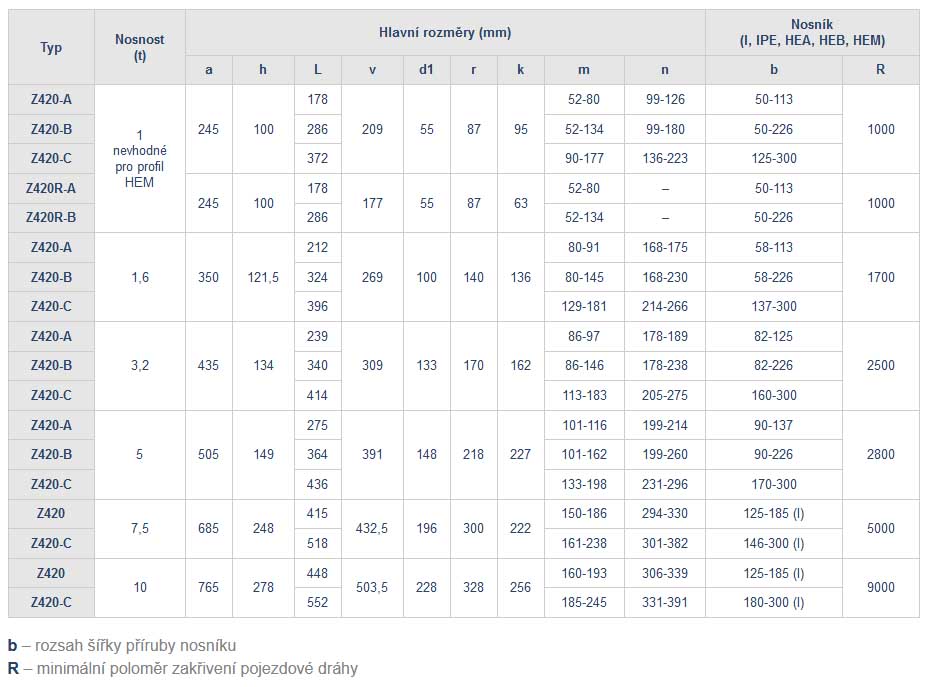The height and width of the screenshot is (687, 929).
Task: Select the 121,5 height cell
Action: [x=263, y=277]
